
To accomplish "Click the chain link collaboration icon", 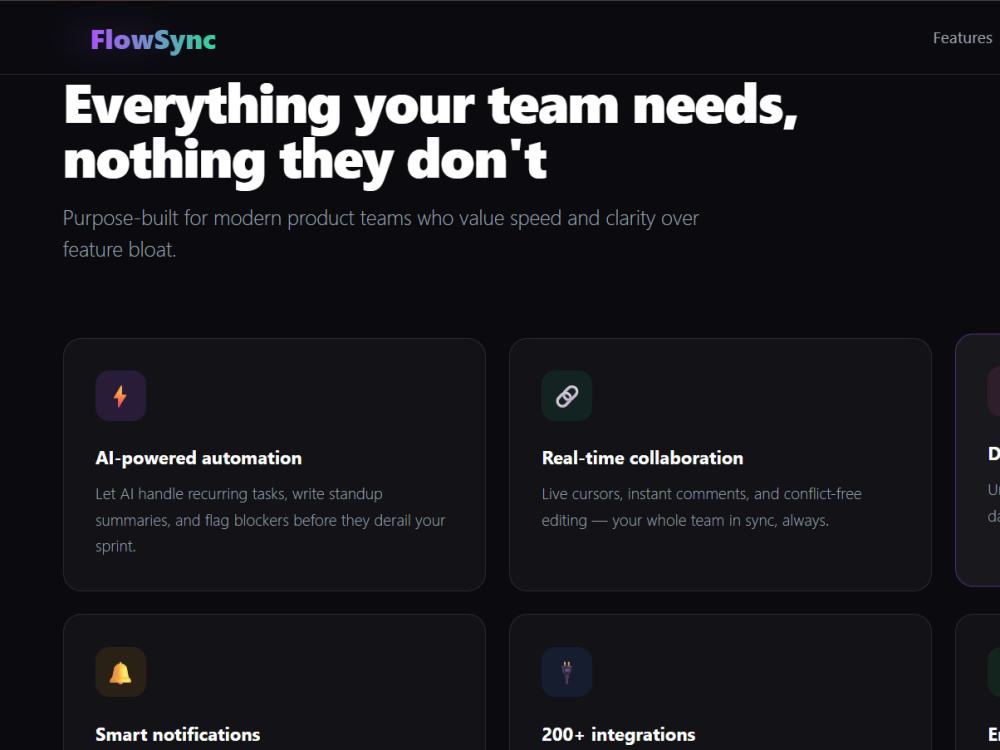I will pyautogui.click(x=567, y=396).
